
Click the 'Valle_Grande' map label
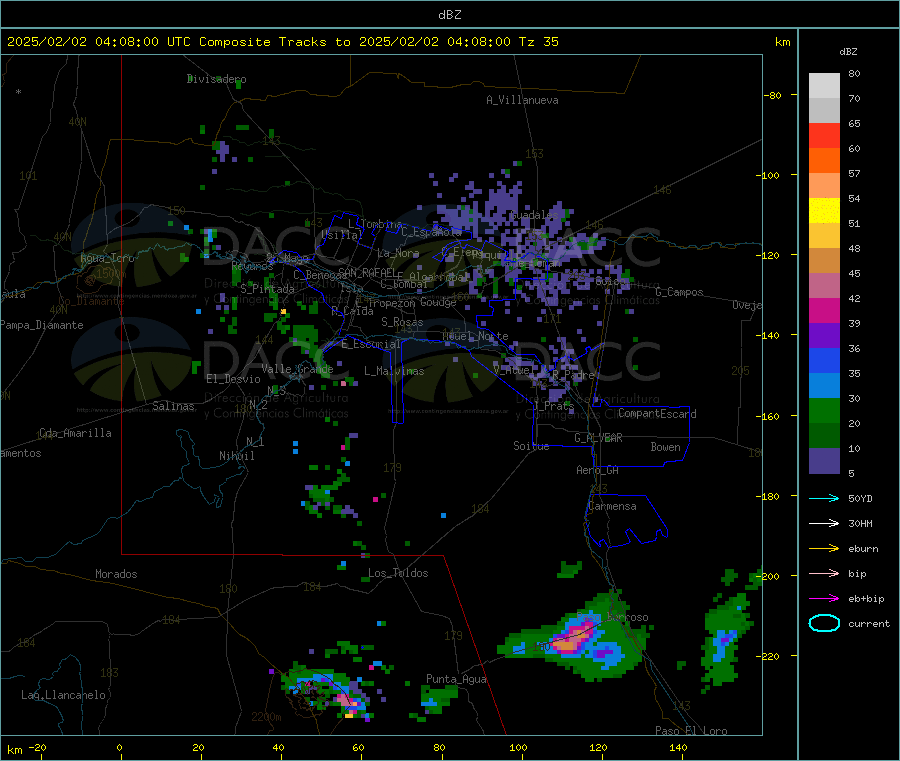click(x=297, y=369)
